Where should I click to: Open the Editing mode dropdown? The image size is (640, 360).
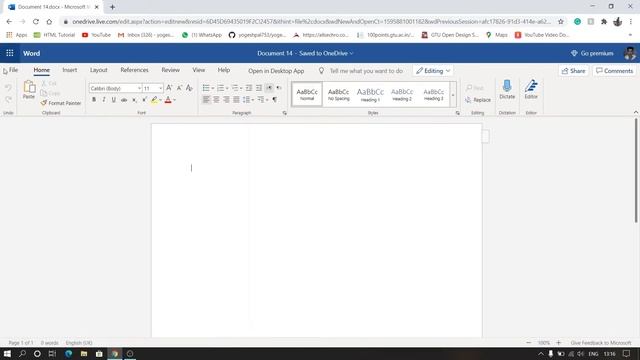click(433, 71)
